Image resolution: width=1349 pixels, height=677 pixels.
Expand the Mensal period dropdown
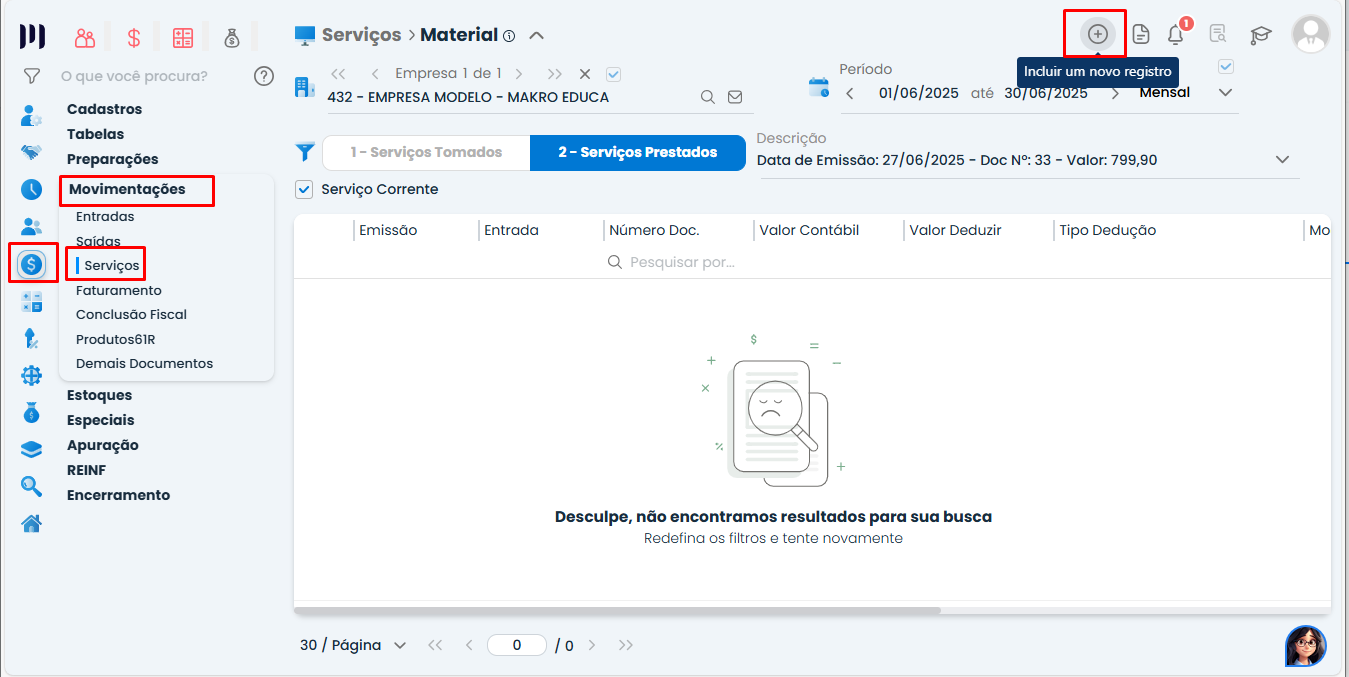click(1225, 92)
